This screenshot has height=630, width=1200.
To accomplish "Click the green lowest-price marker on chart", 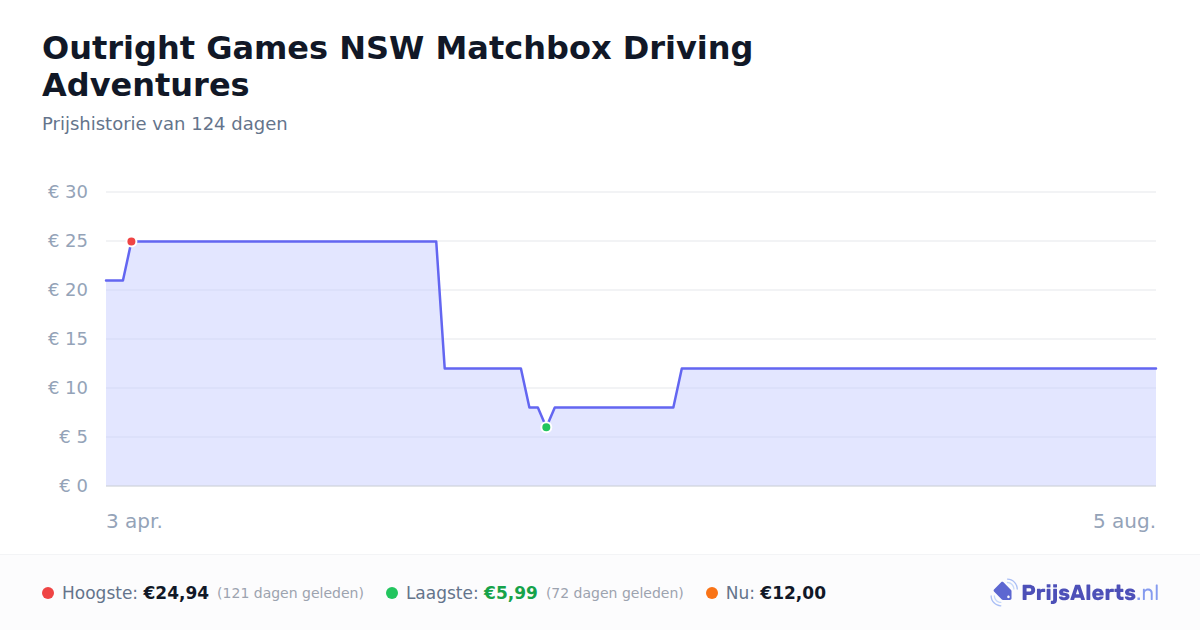I will click(546, 427).
